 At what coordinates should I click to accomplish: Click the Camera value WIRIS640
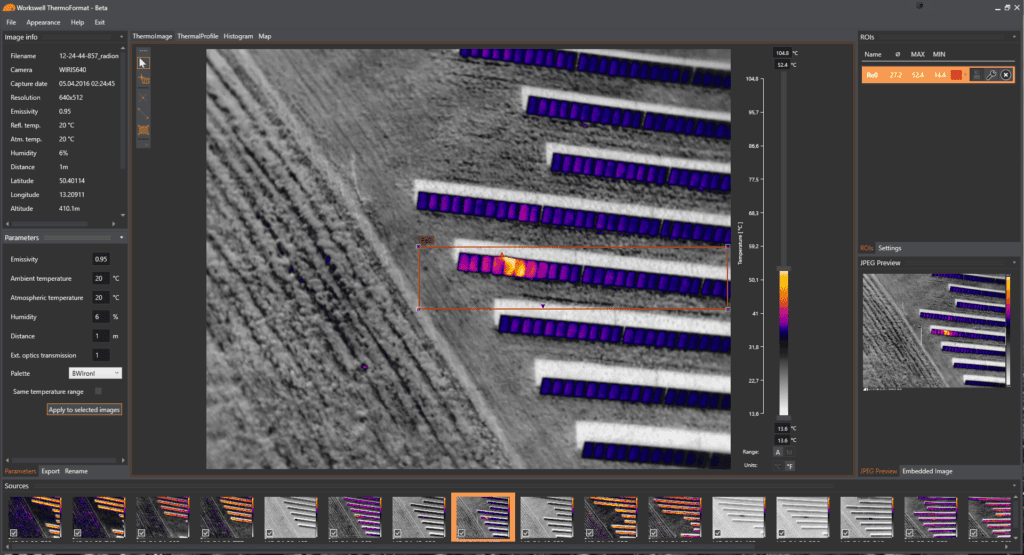[x=72, y=70]
